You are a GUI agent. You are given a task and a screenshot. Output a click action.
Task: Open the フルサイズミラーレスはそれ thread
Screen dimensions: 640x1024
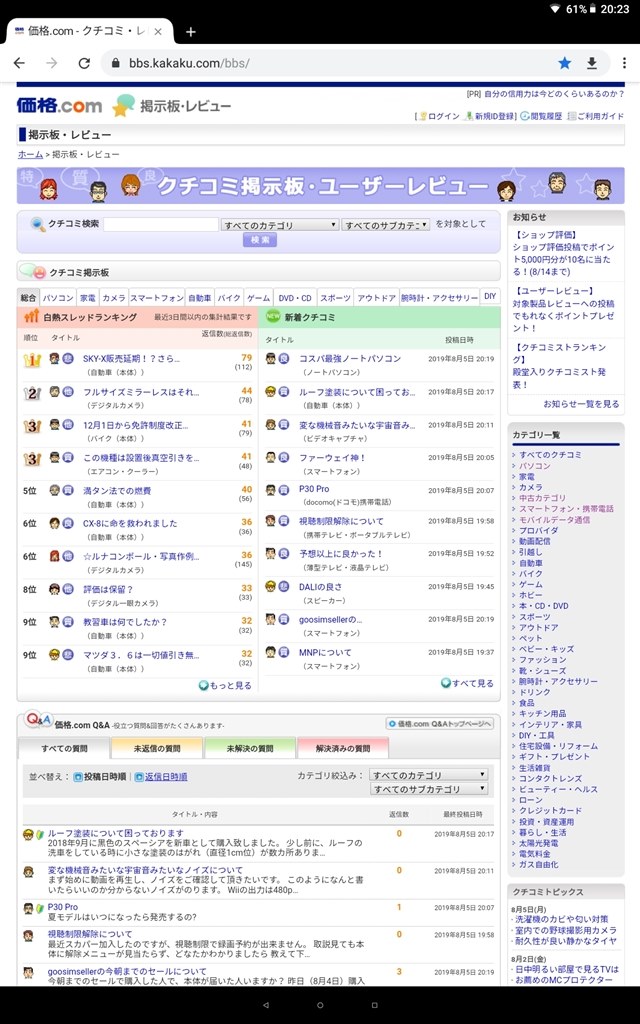click(141, 392)
